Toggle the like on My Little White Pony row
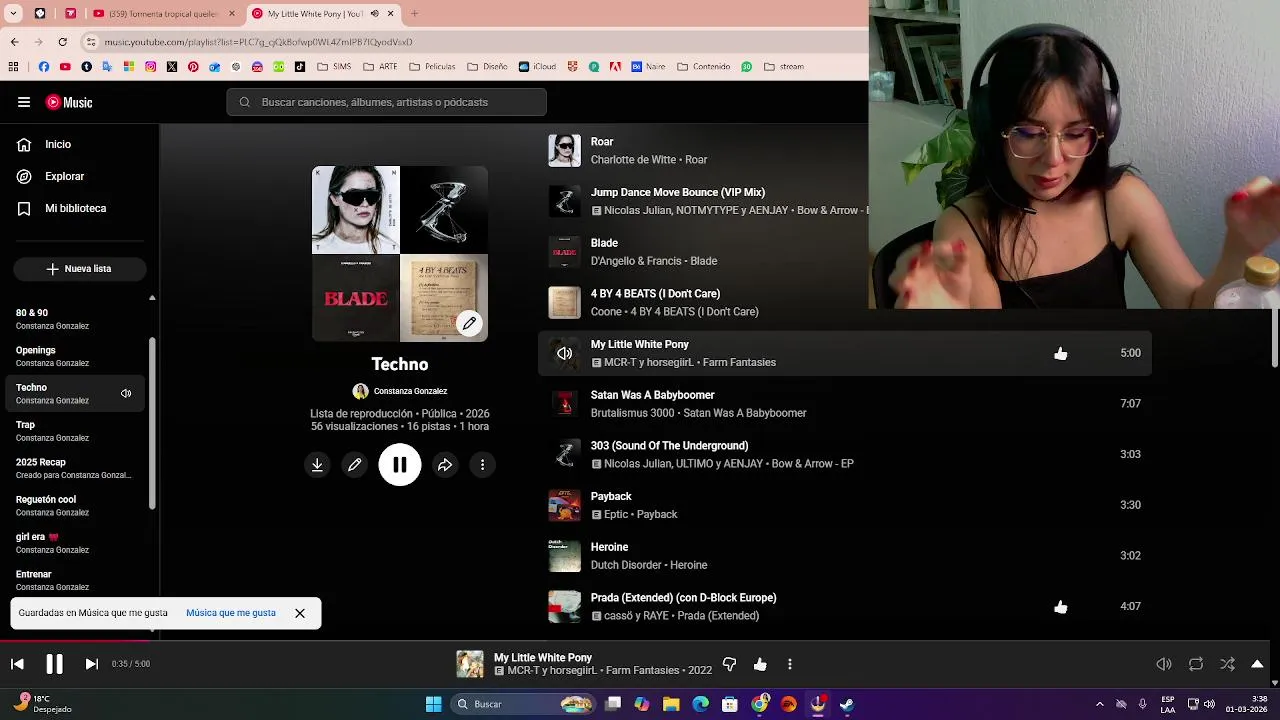Screen dimensions: 1280x720 click(x=1061, y=353)
